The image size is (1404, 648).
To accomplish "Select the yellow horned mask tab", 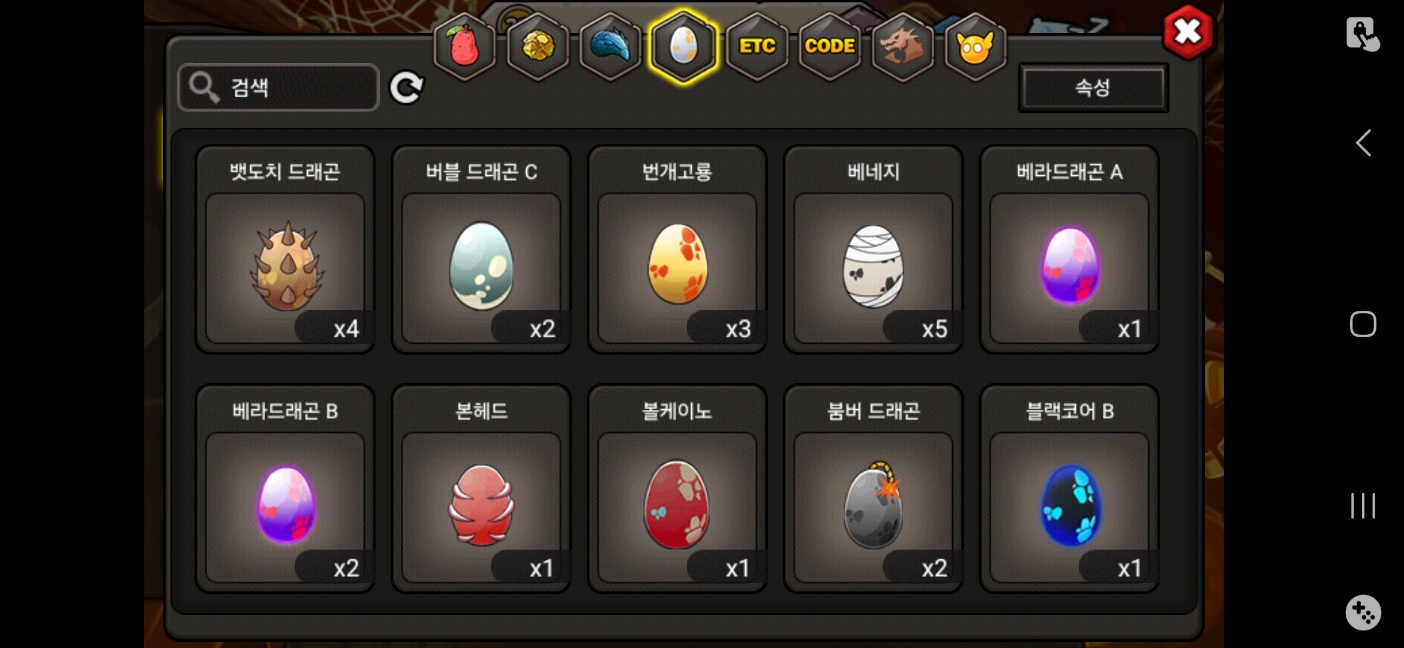I will tap(975, 46).
